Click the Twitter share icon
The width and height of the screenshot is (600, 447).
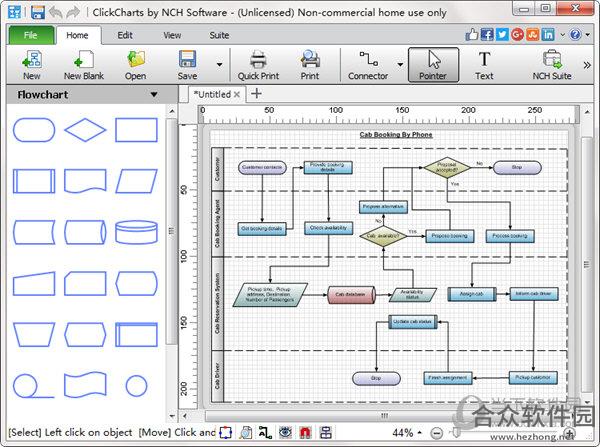click(502, 34)
